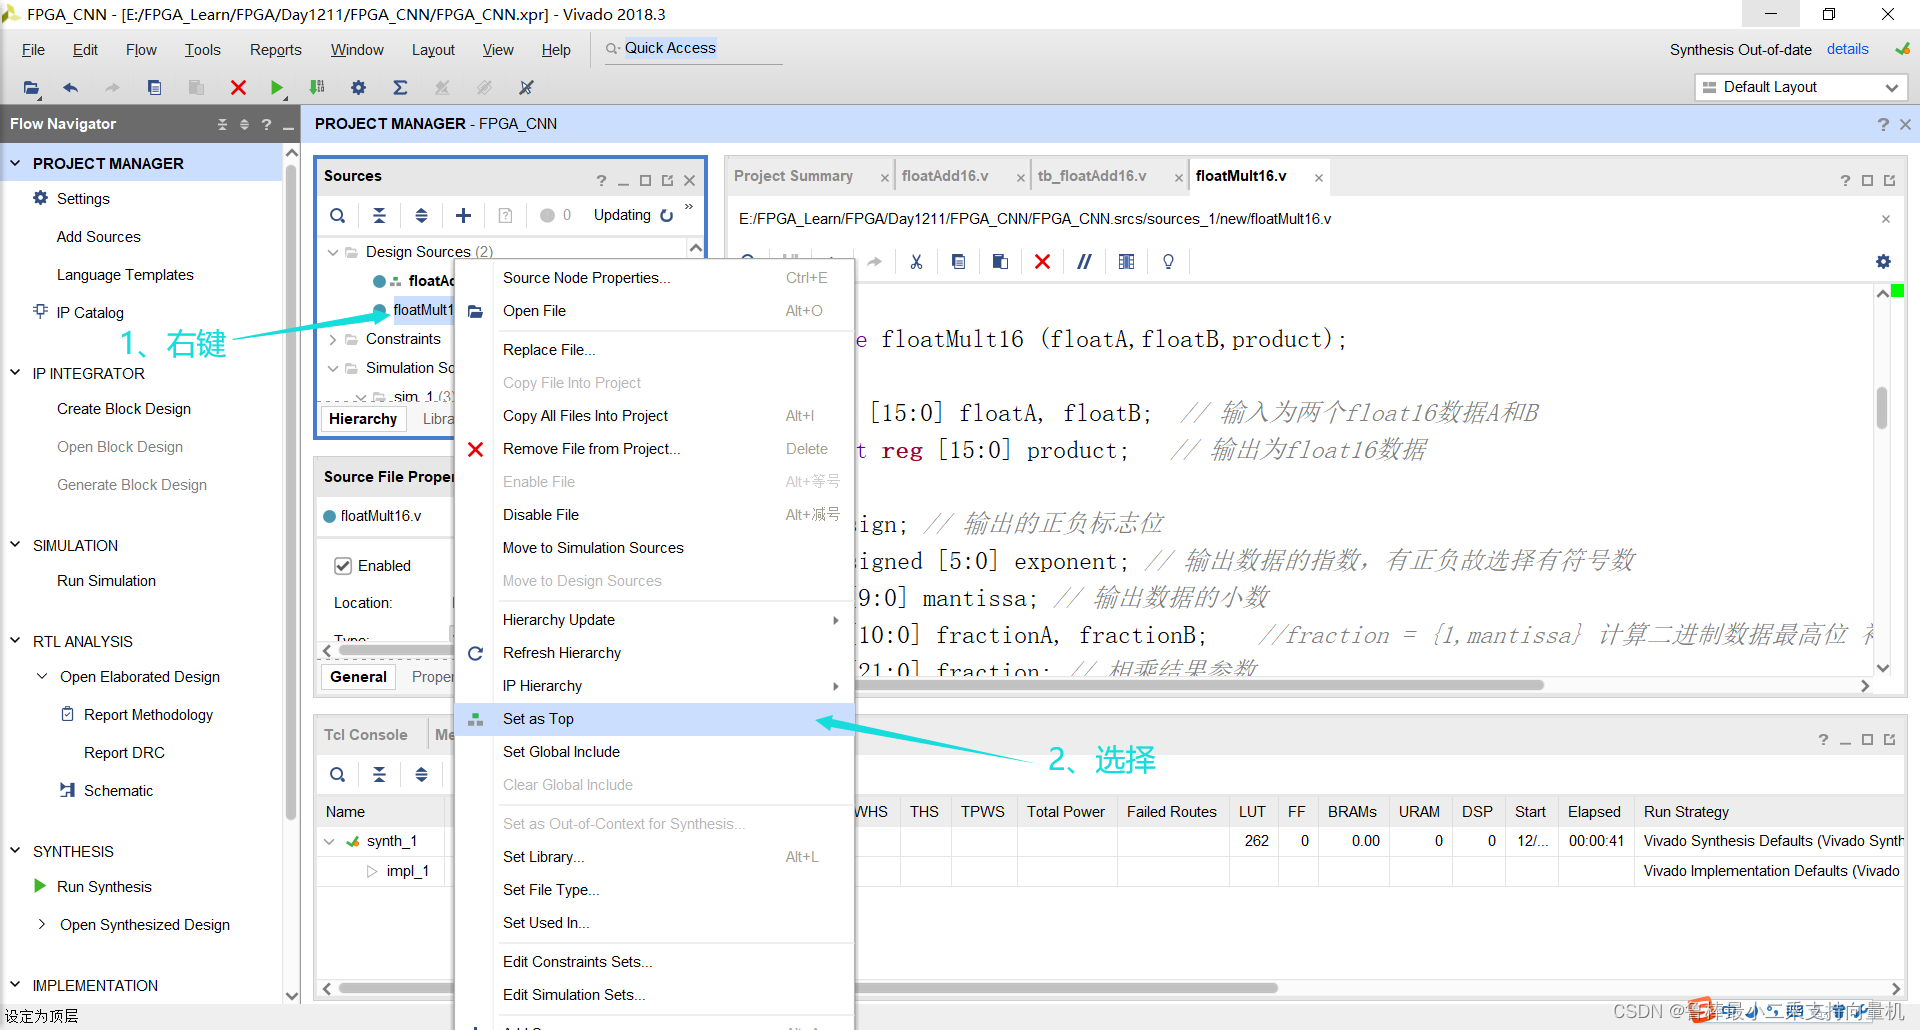
Task: Select the Hierarchy tab in Sources
Action: click(363, 419)
